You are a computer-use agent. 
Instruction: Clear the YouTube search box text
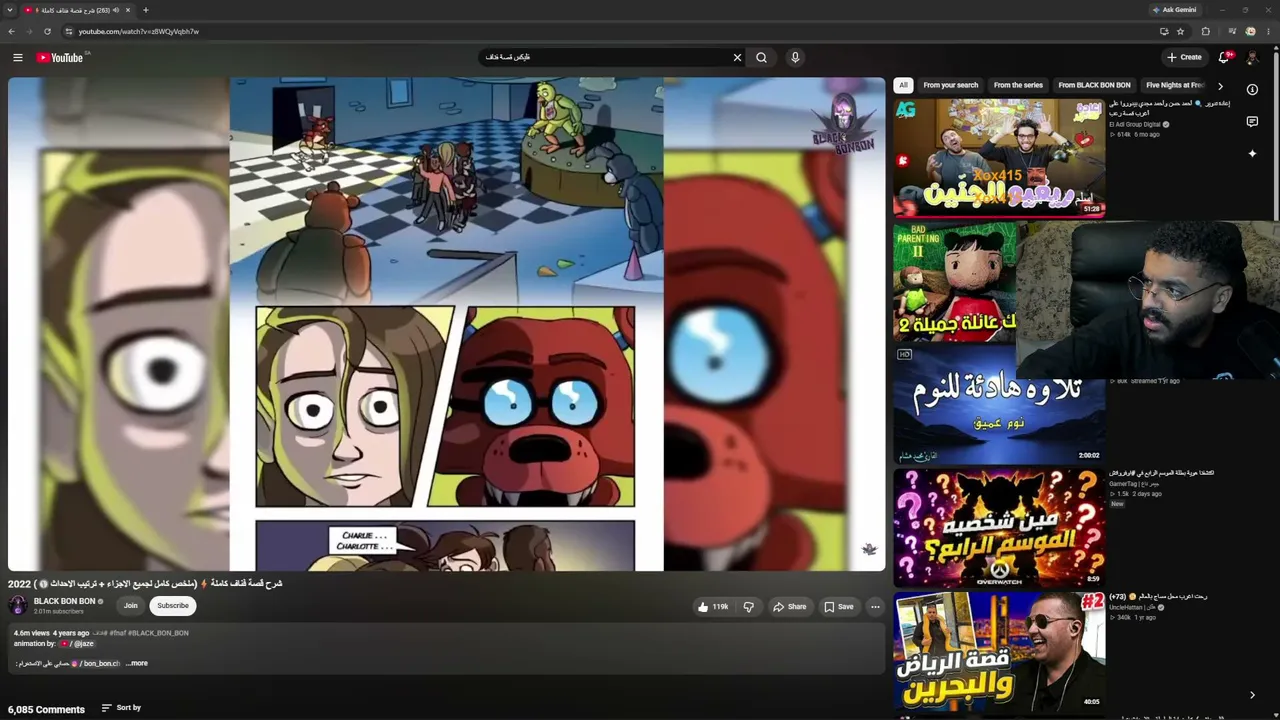(737, 57)
